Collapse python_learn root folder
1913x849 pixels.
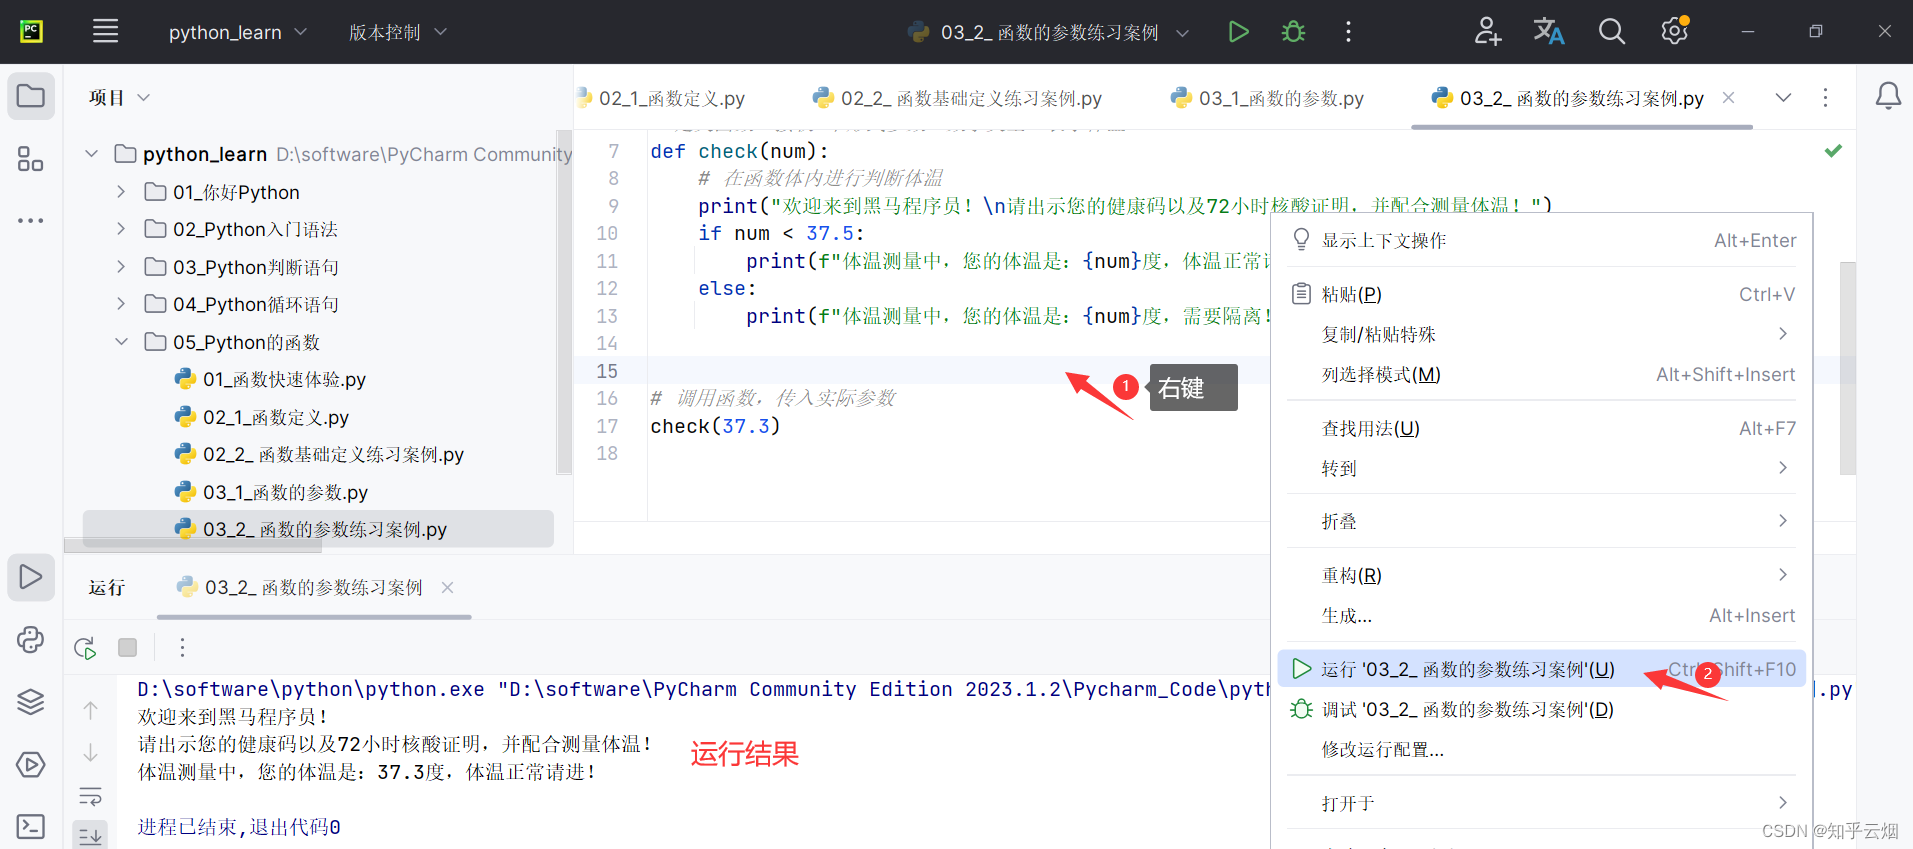92,154
